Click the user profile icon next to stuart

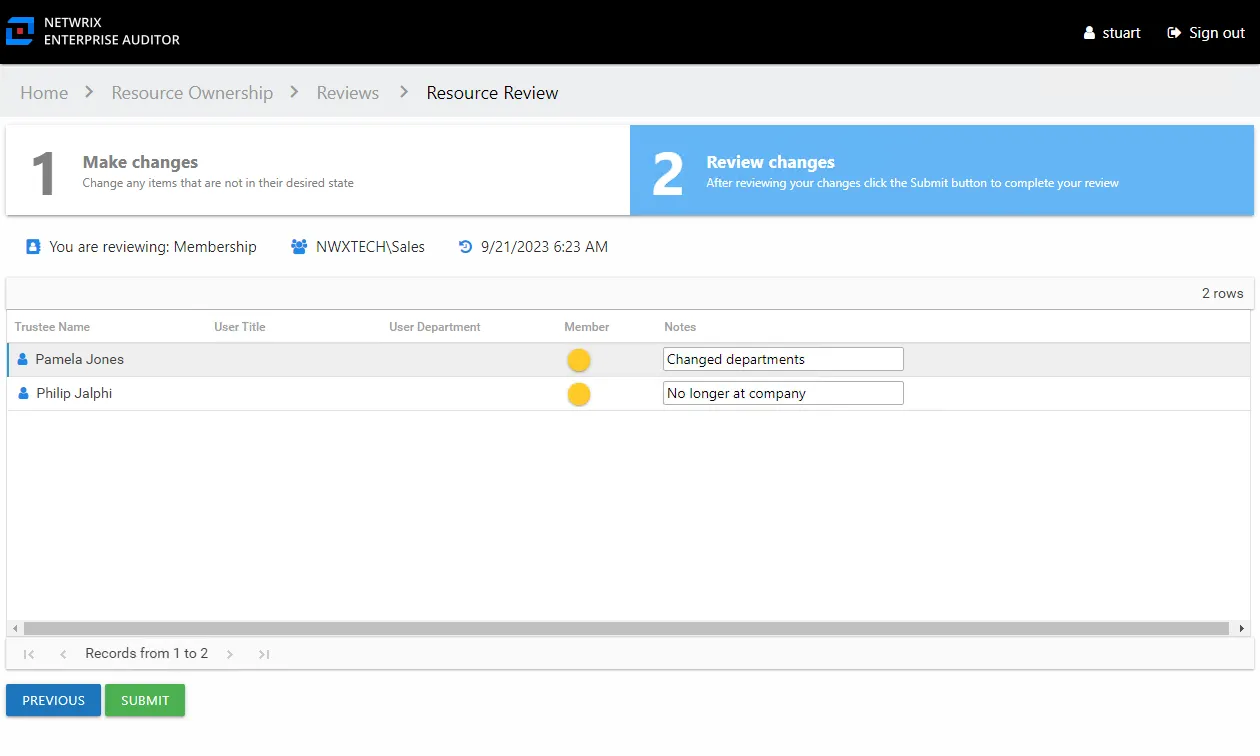[x=1089, y=33]
